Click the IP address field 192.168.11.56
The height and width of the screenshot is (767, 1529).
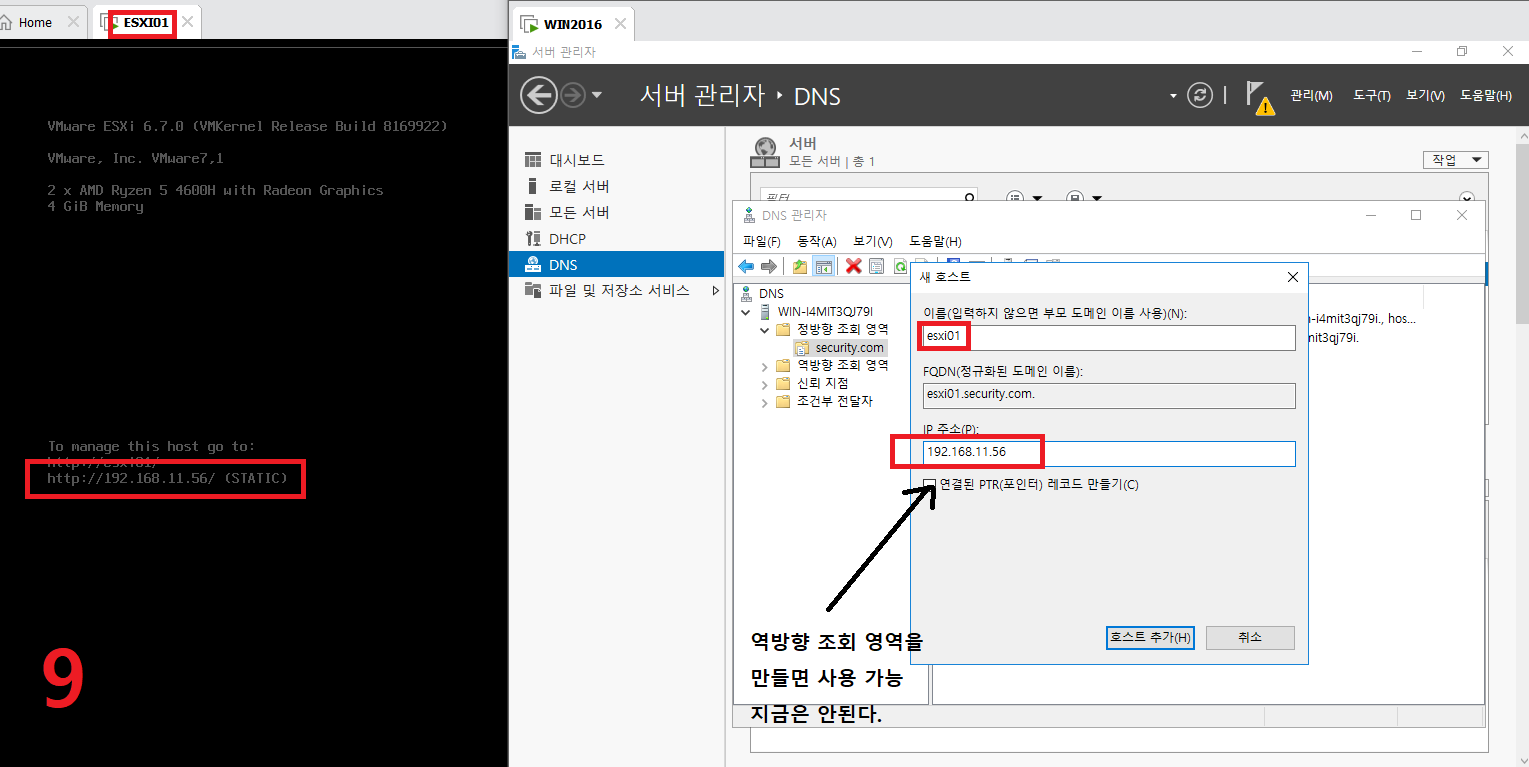coord(1109,454)
